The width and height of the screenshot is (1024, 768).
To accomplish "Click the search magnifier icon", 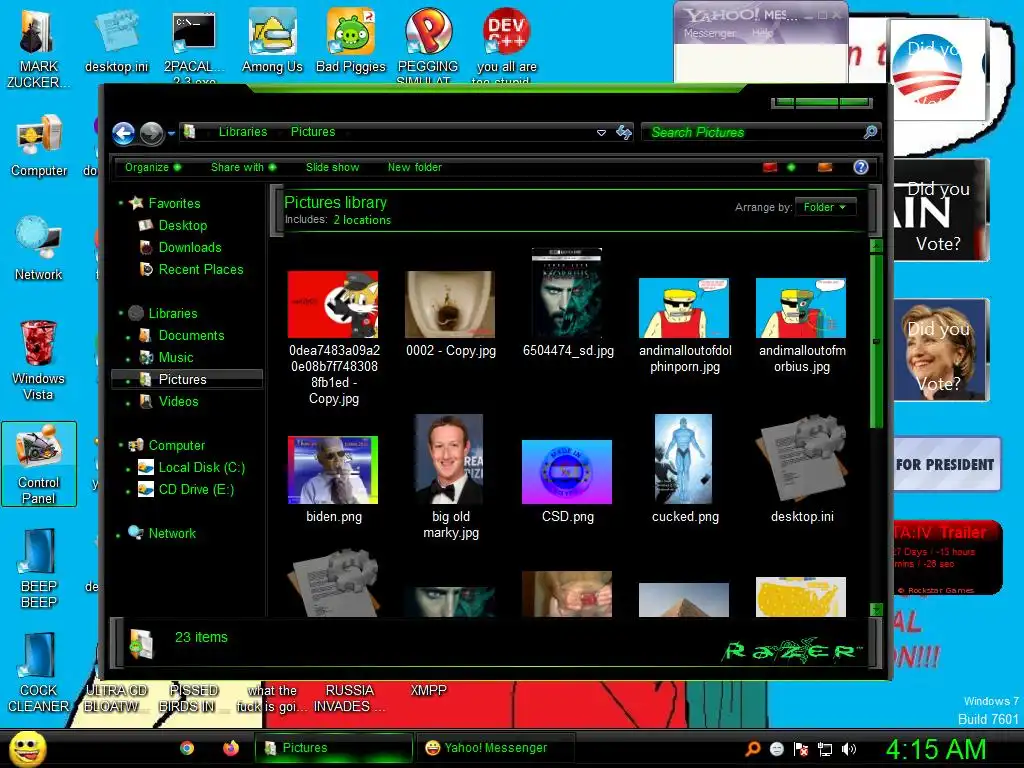I will 870,132.
